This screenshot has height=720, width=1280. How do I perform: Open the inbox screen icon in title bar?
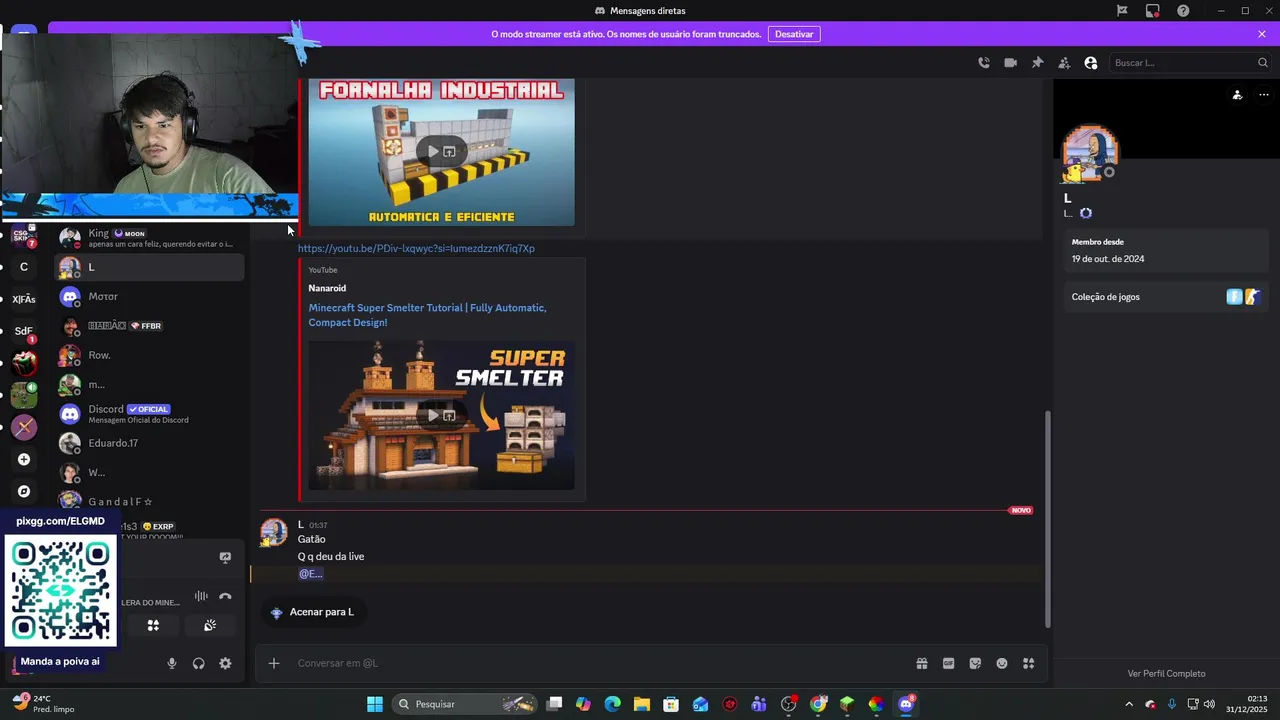pos(1153,11)
